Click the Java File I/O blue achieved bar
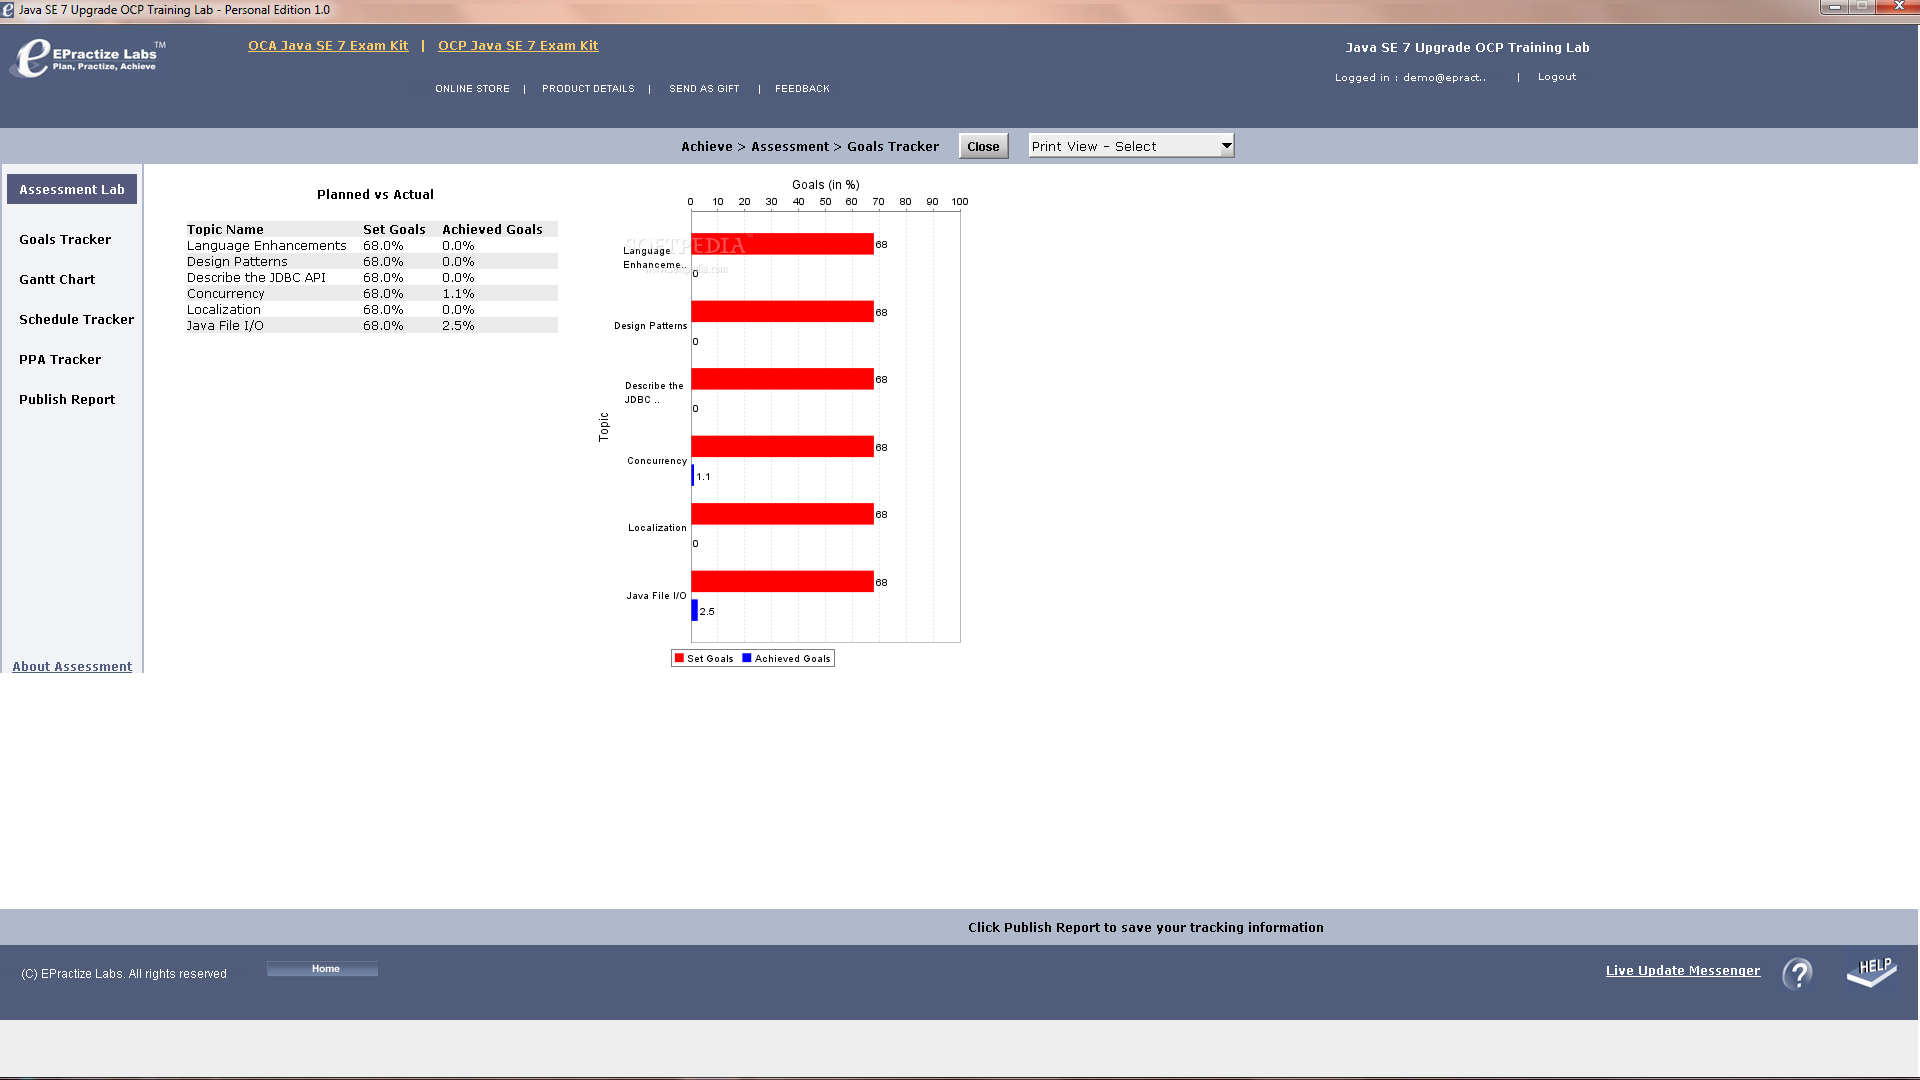The height and width of the screenshot is (1080, 1920). tap(694, 610)
